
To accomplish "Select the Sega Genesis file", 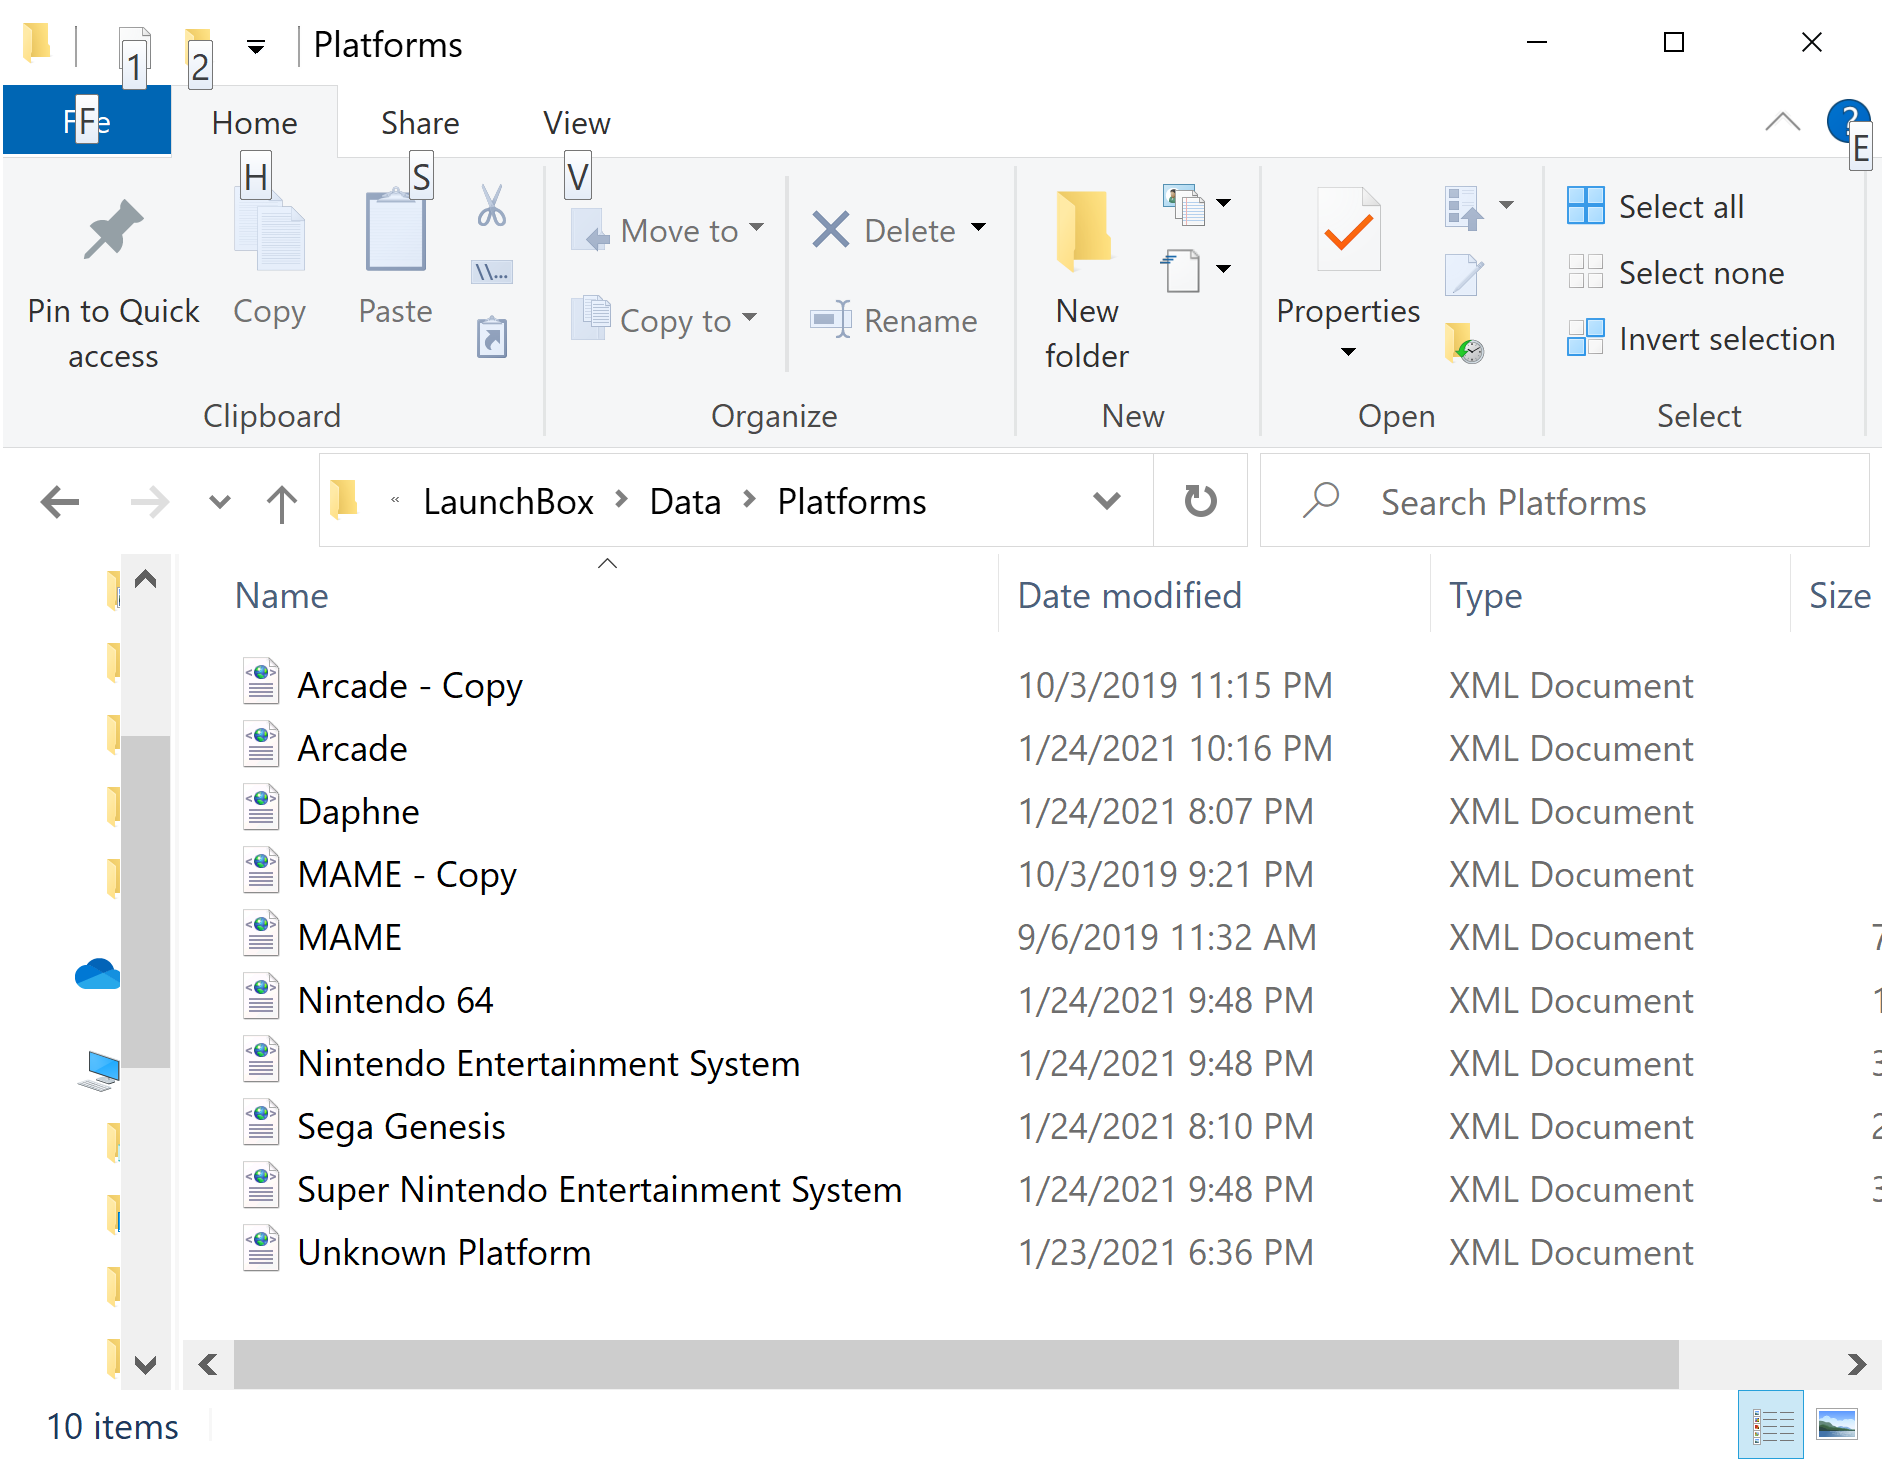I will [x=401, y=1126].
